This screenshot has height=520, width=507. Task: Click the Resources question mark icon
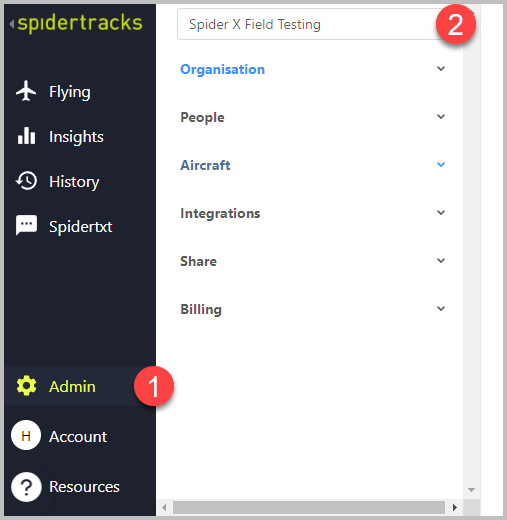(26, 487)
